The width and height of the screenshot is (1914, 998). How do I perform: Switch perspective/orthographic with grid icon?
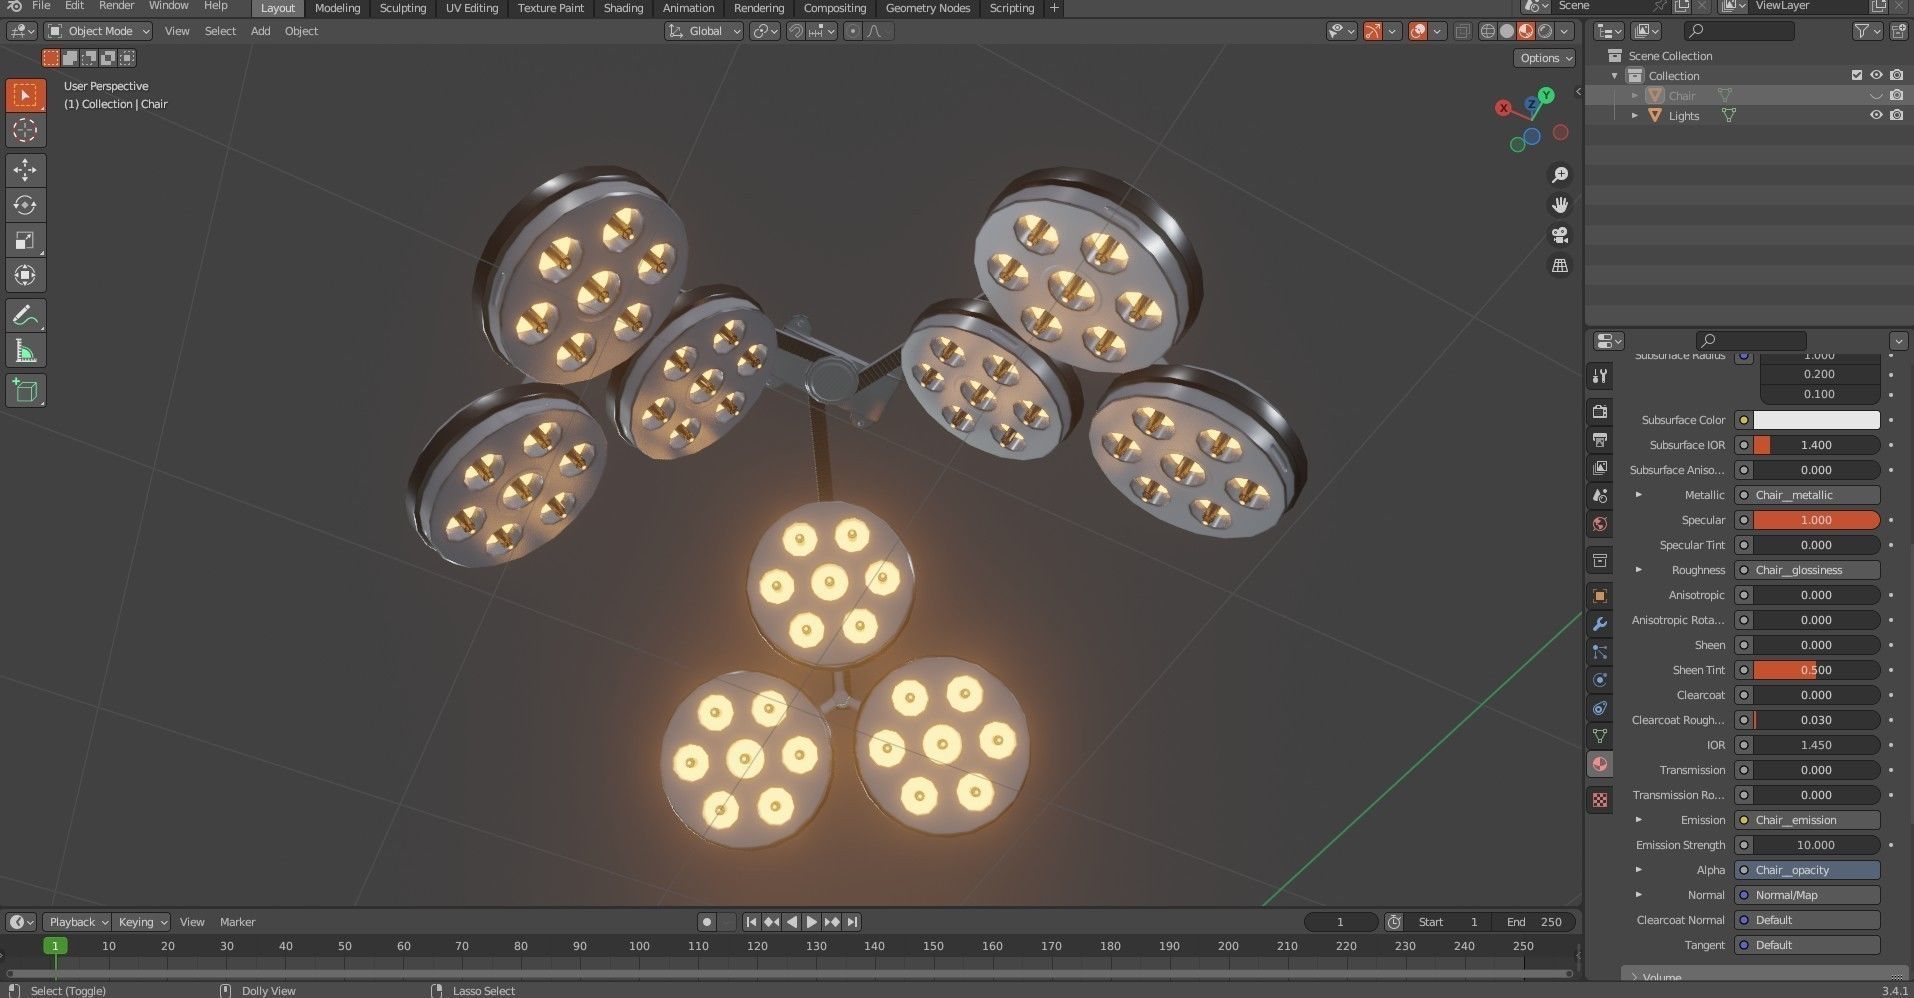1560,265
